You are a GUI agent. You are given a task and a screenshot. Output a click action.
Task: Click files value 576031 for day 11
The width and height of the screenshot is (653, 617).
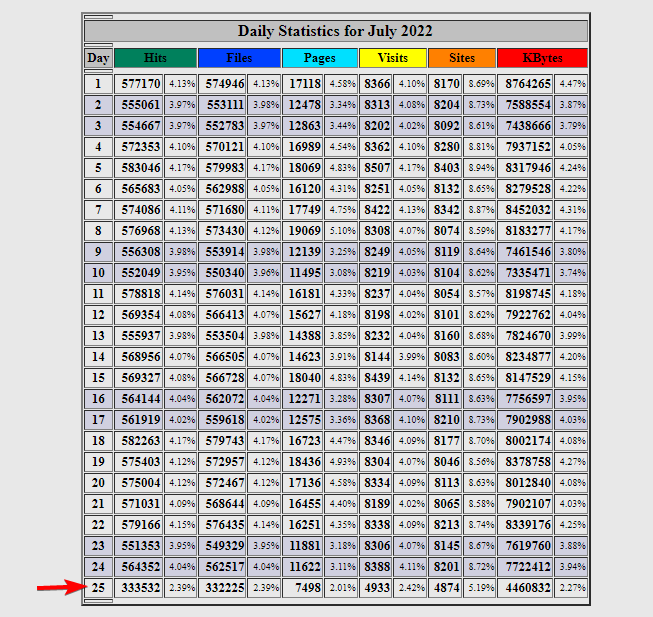[222, 294]
